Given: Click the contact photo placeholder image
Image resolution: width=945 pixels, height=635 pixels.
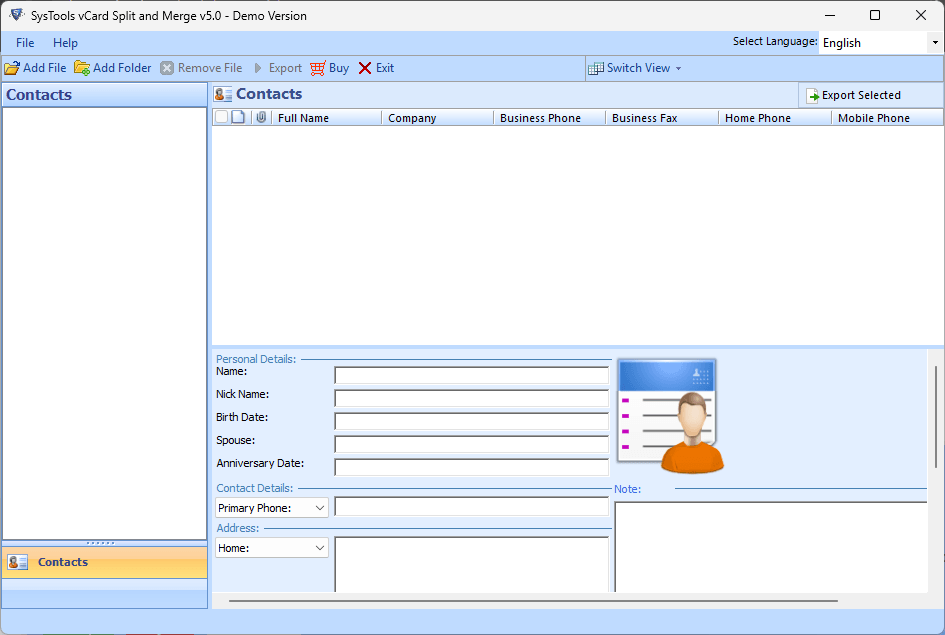Looking at the screenshot, I should coord(671,416).
